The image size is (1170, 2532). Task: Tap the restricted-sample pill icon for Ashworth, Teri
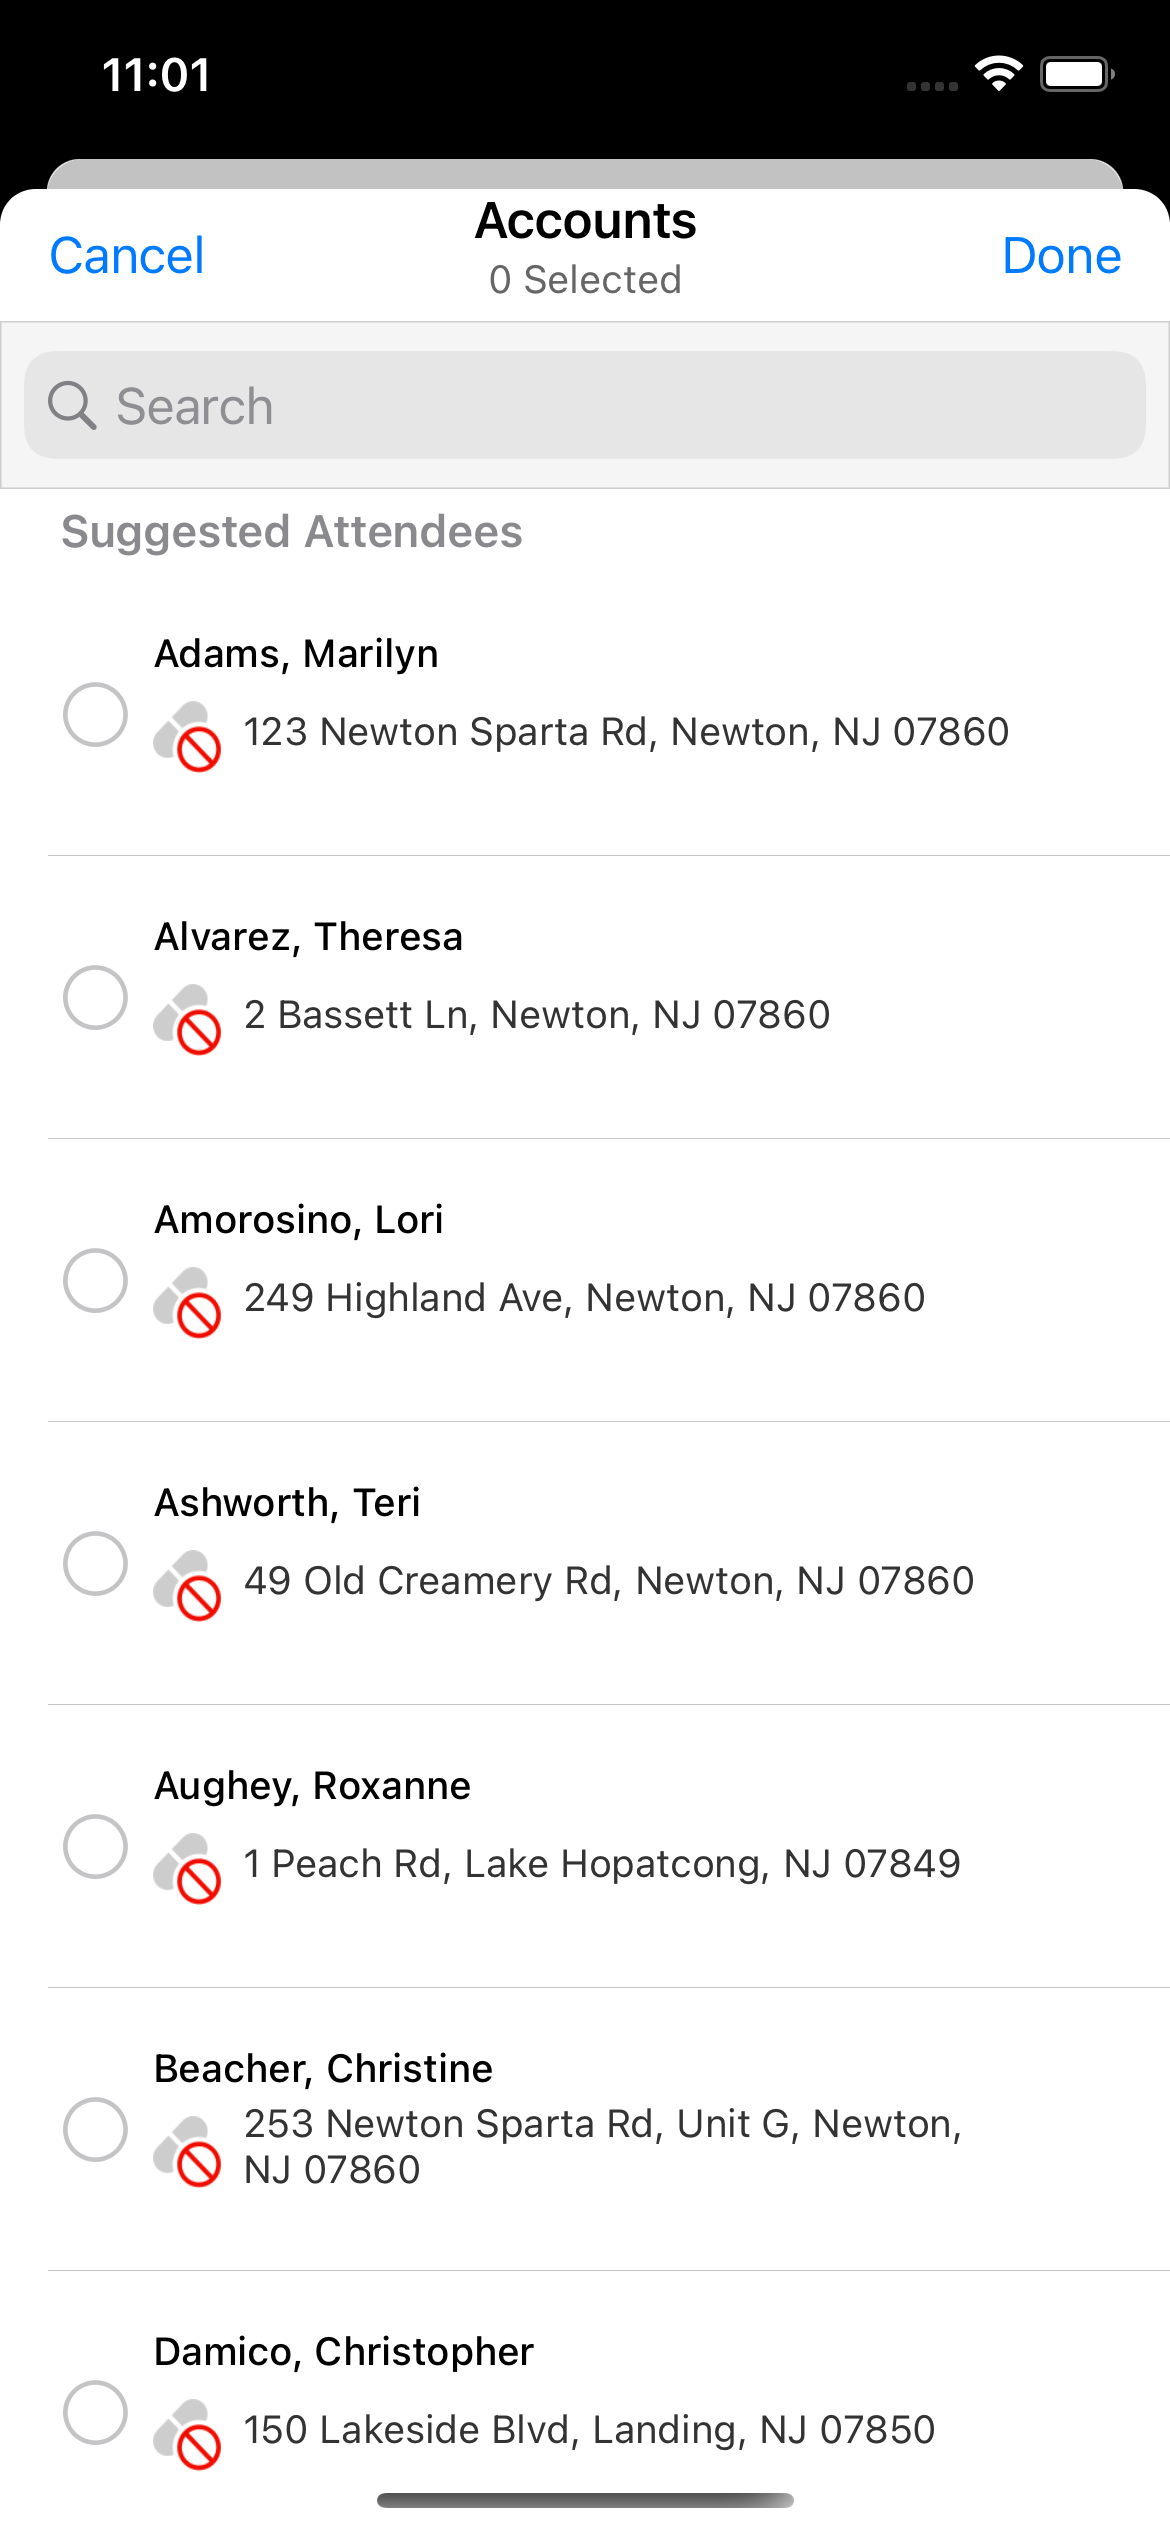[187, 1584]
